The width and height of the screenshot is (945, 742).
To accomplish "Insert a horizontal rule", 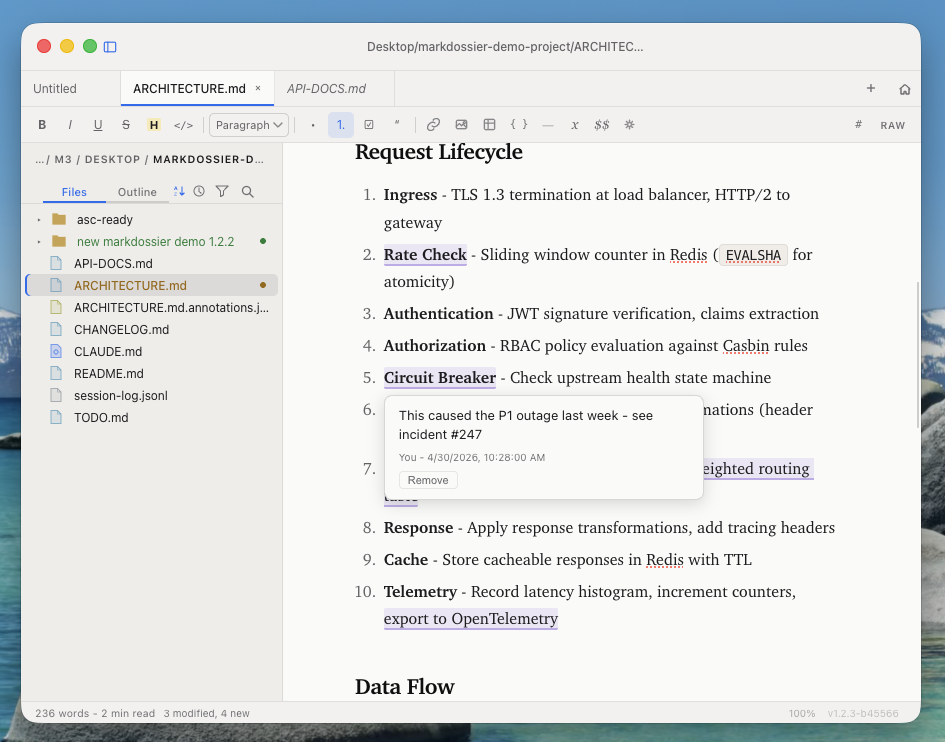I will pyautogui.click(x=548, y=125).
